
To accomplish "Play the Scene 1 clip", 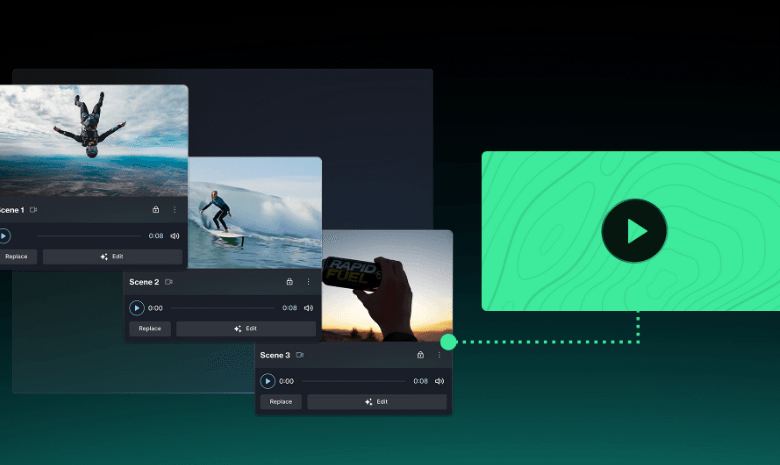I will 4,236.
